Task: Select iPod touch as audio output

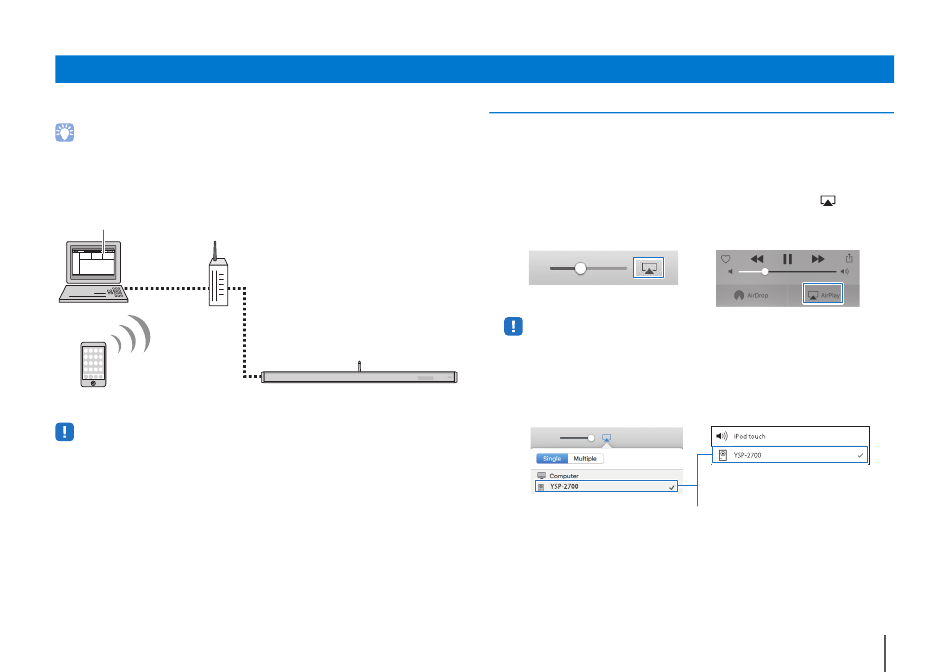Action: [x=790, y=436]
